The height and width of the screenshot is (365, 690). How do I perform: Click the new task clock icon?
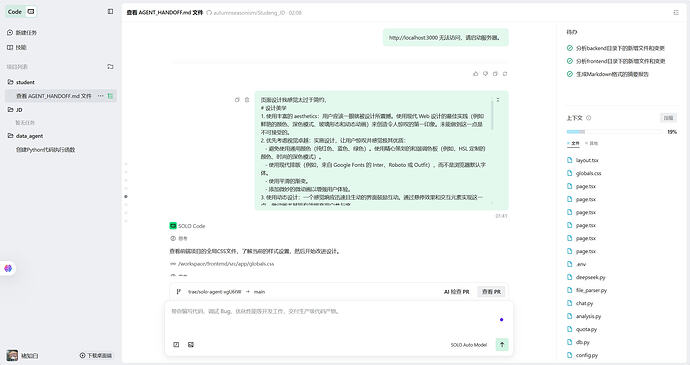pos(10,33)
